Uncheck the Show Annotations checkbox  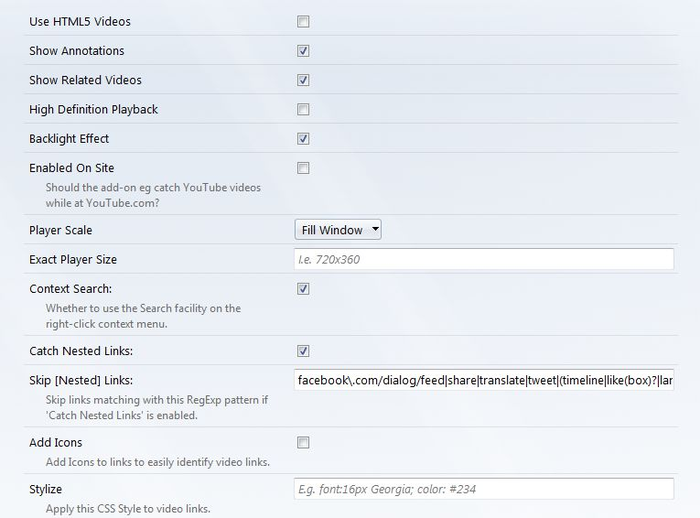[x=303, y=51]
